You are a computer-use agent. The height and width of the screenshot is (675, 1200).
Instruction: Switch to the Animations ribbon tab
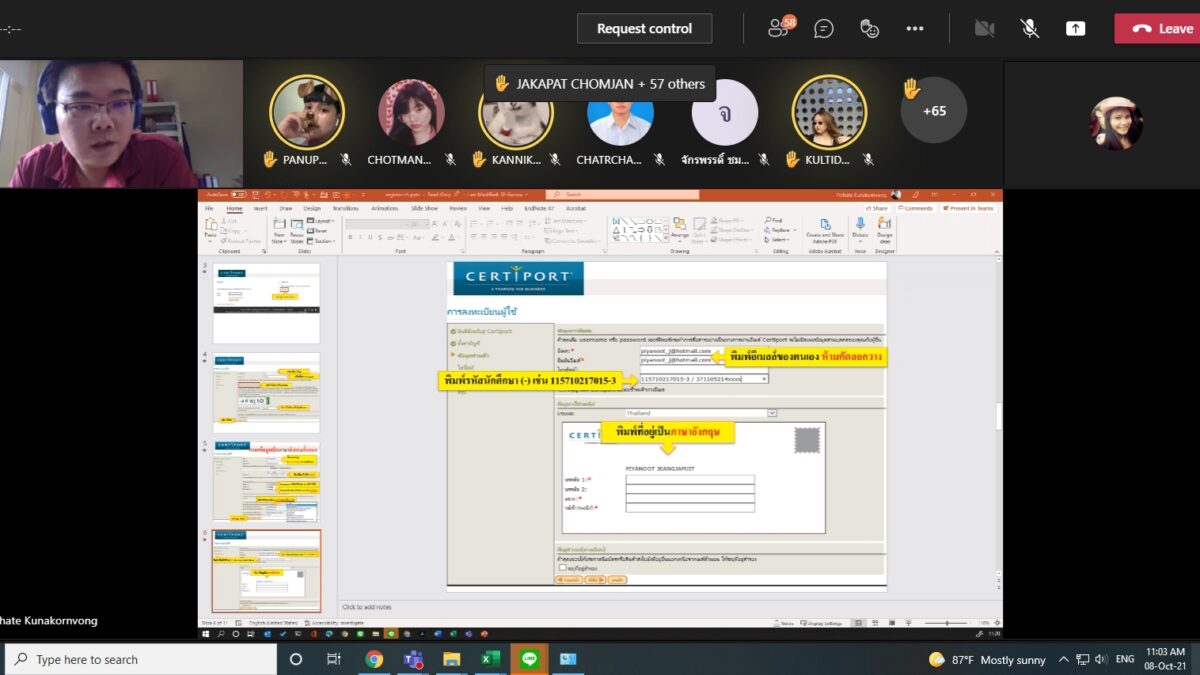(x=384, y=208)
